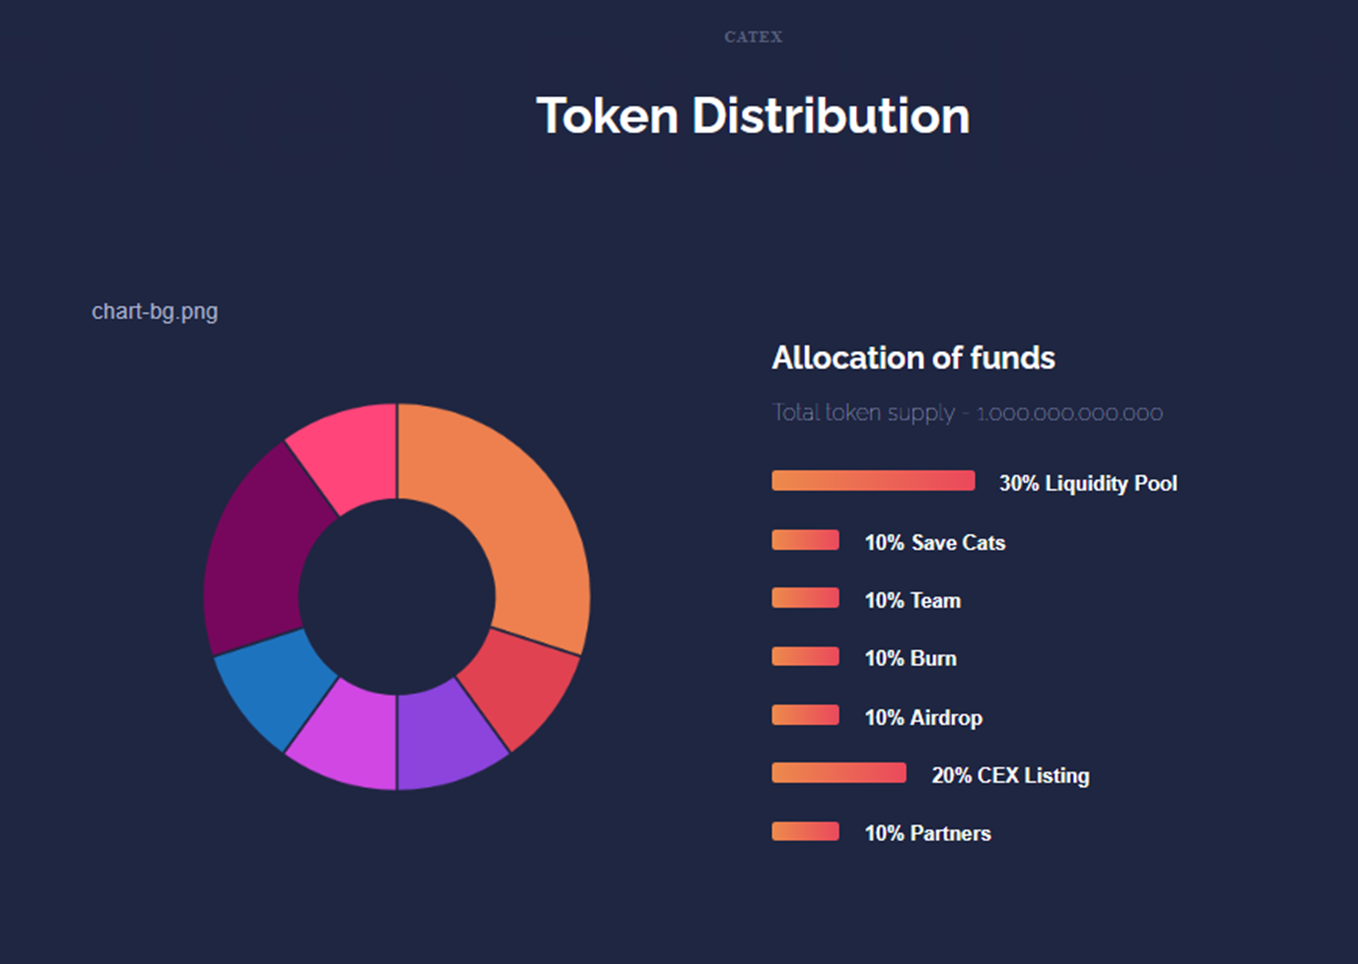This screenshot has height=964, width=1358.
Task: Click the Token Distribution heading
Action: coord(753,116)
